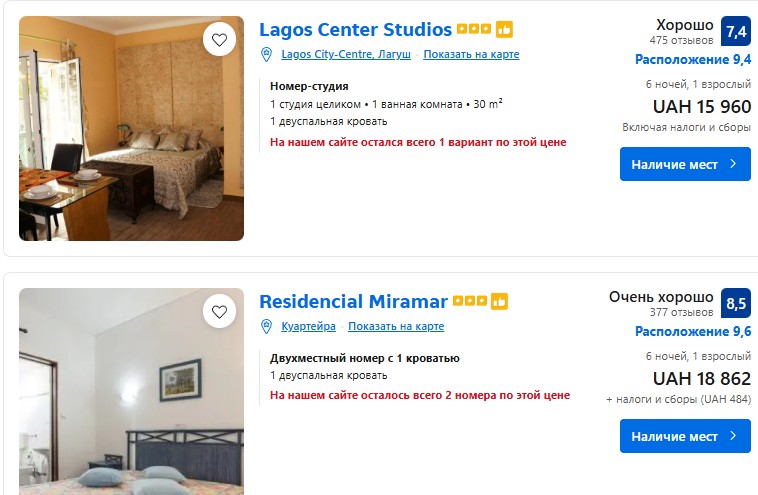
Task: Click the three-star rating of Lagos Center Studios
Action: pyautogui.click(x=474, y=30)
